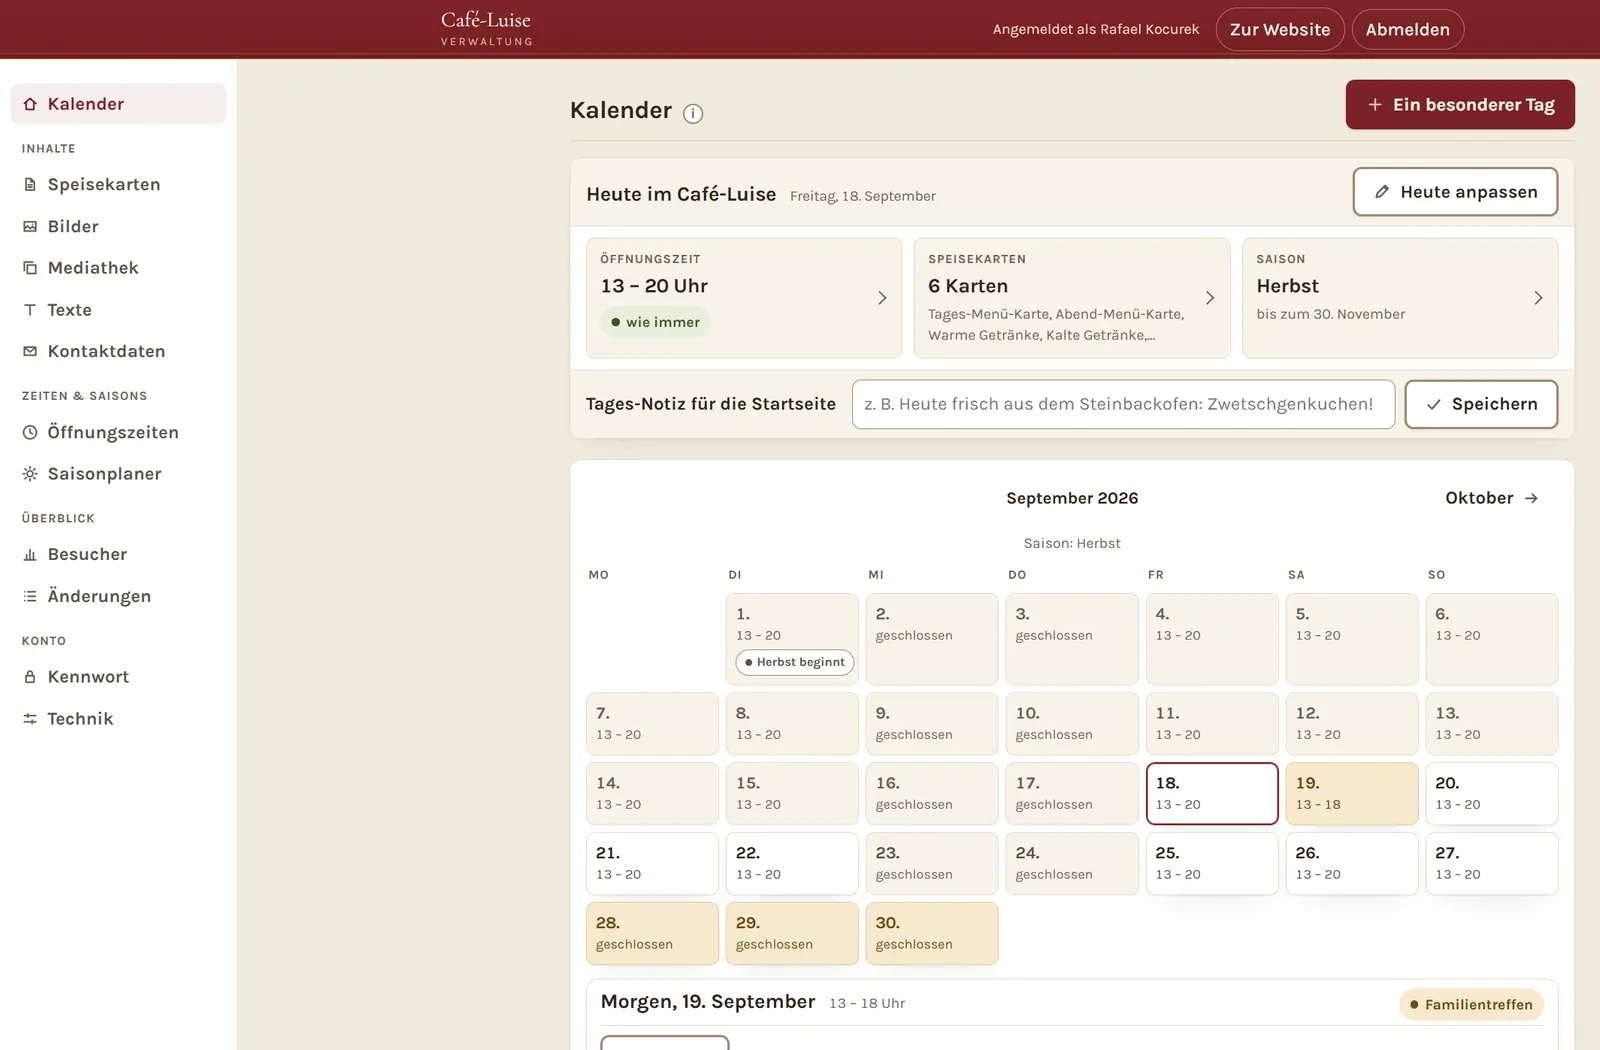This screenshot has height=1050, width=1600.
Task: Click the info icon beside Kalender heading
Action: tap(693, 113)
